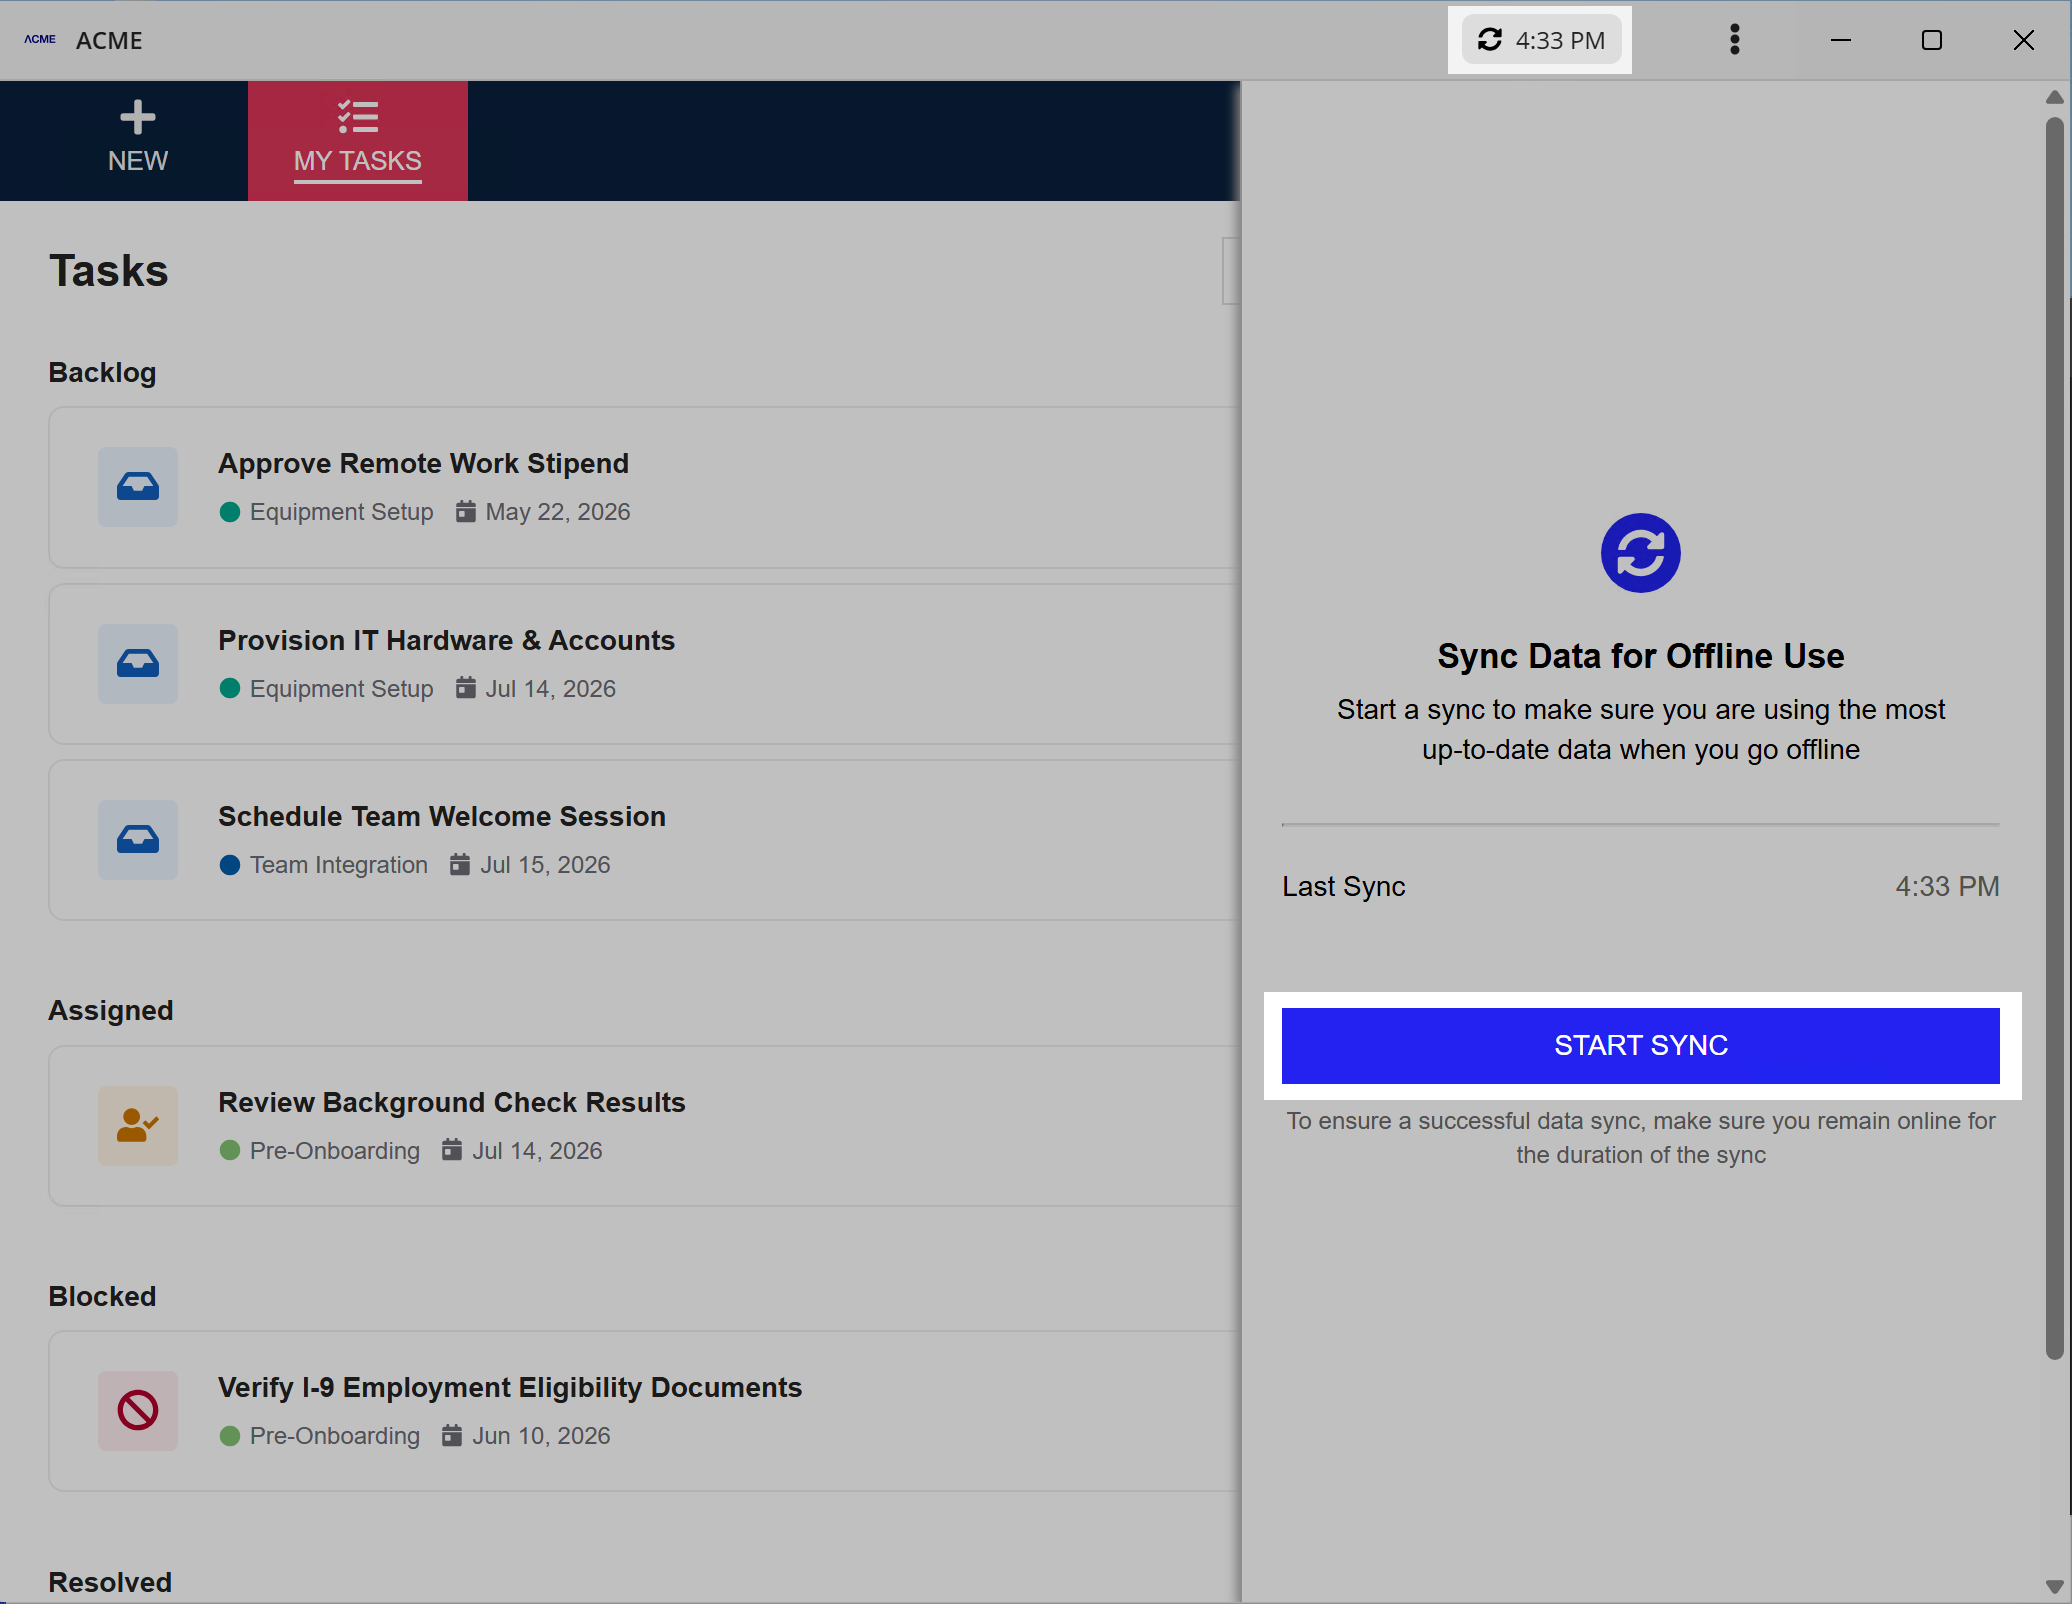The image size is (2072, 1604).
Task: Click the Blocked section heading
Action: 102,1297
